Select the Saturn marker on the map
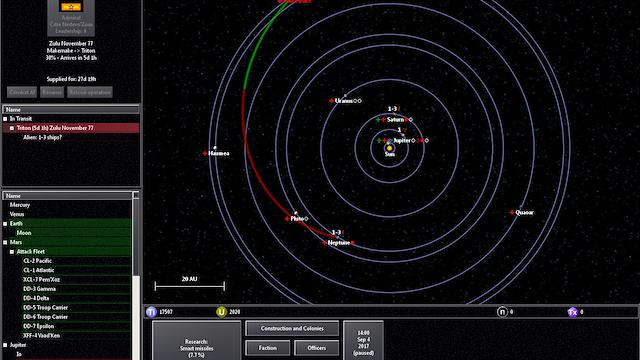This screenshot has width=640, height=360. (395, 120)
